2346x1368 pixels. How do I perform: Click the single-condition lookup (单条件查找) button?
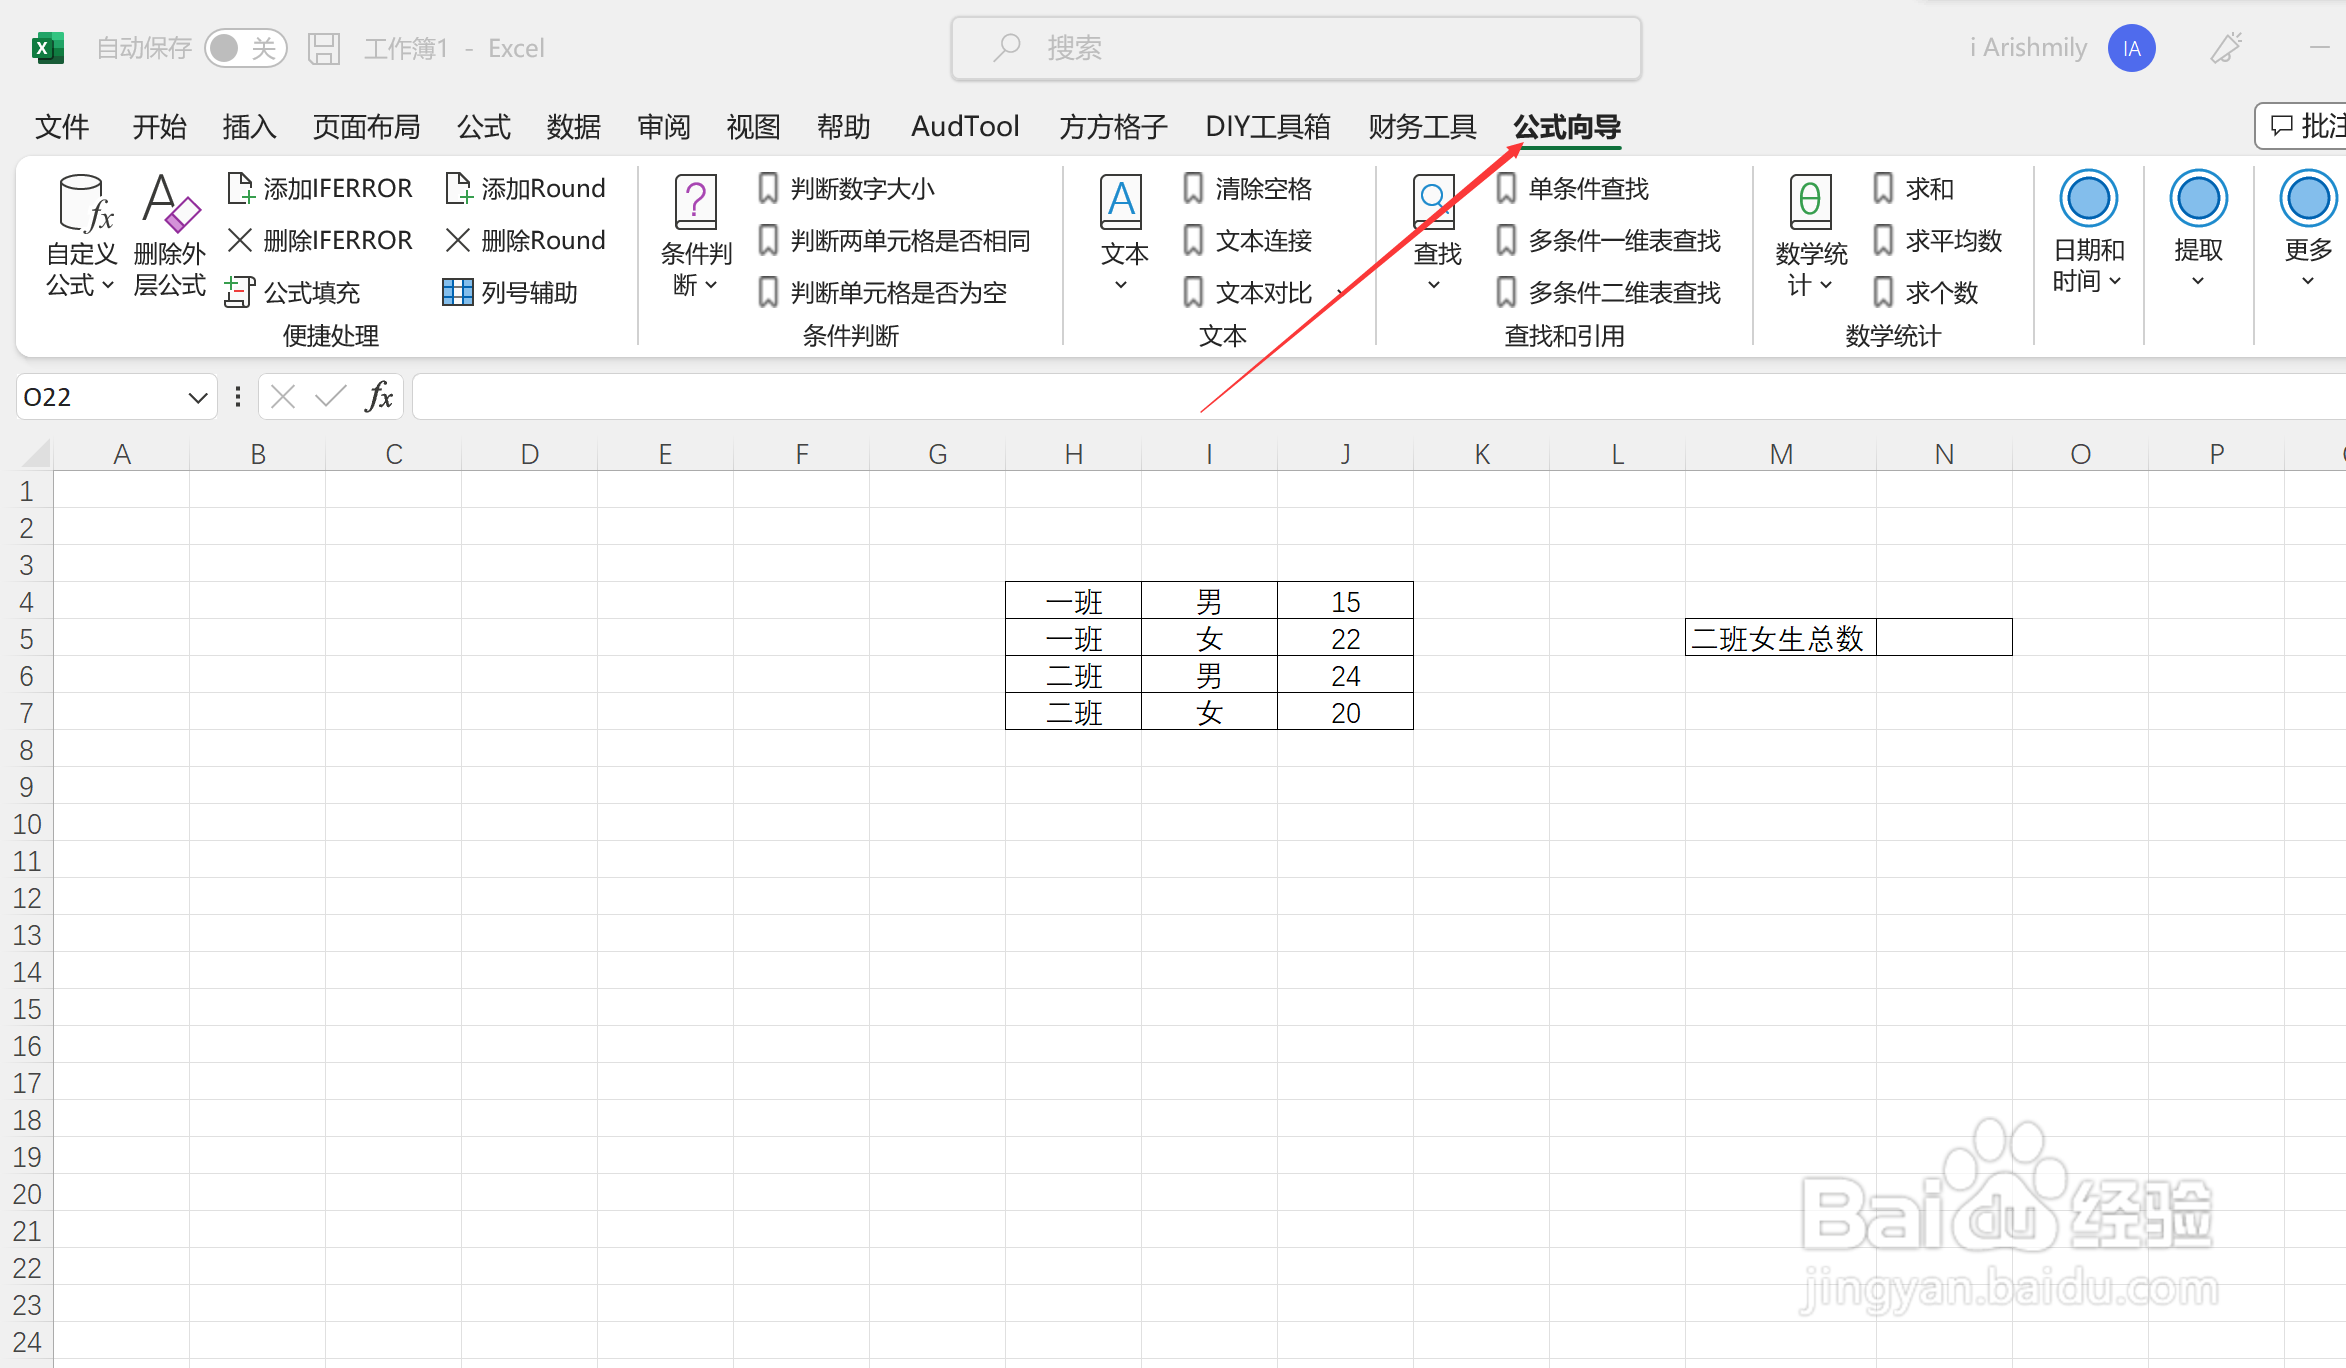click(x=1575, y=188)
